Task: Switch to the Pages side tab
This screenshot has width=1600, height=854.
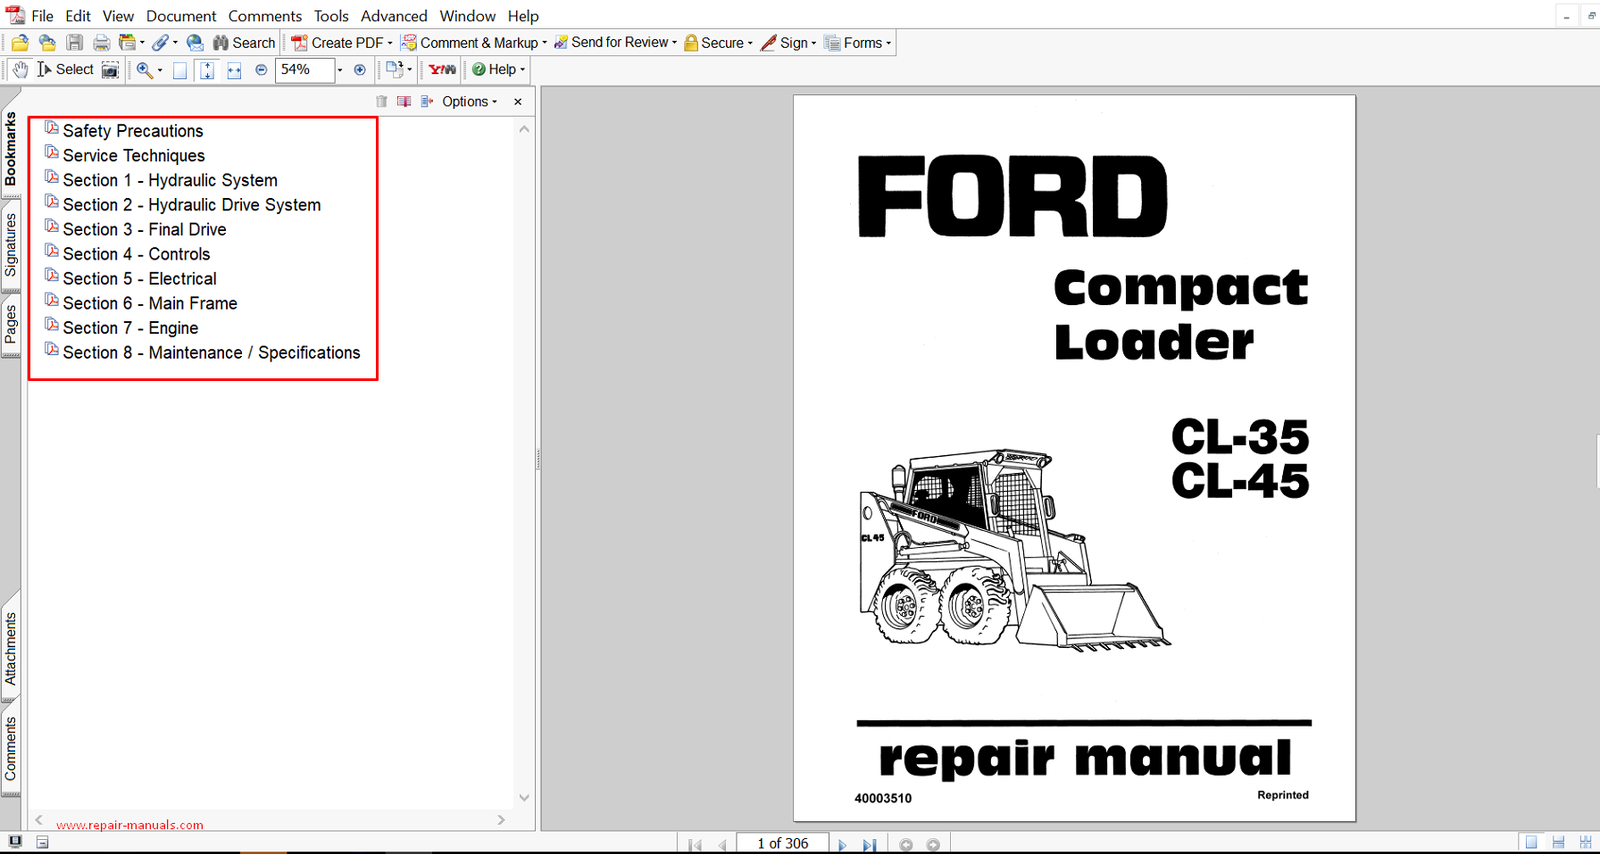Action: (11, 325)
